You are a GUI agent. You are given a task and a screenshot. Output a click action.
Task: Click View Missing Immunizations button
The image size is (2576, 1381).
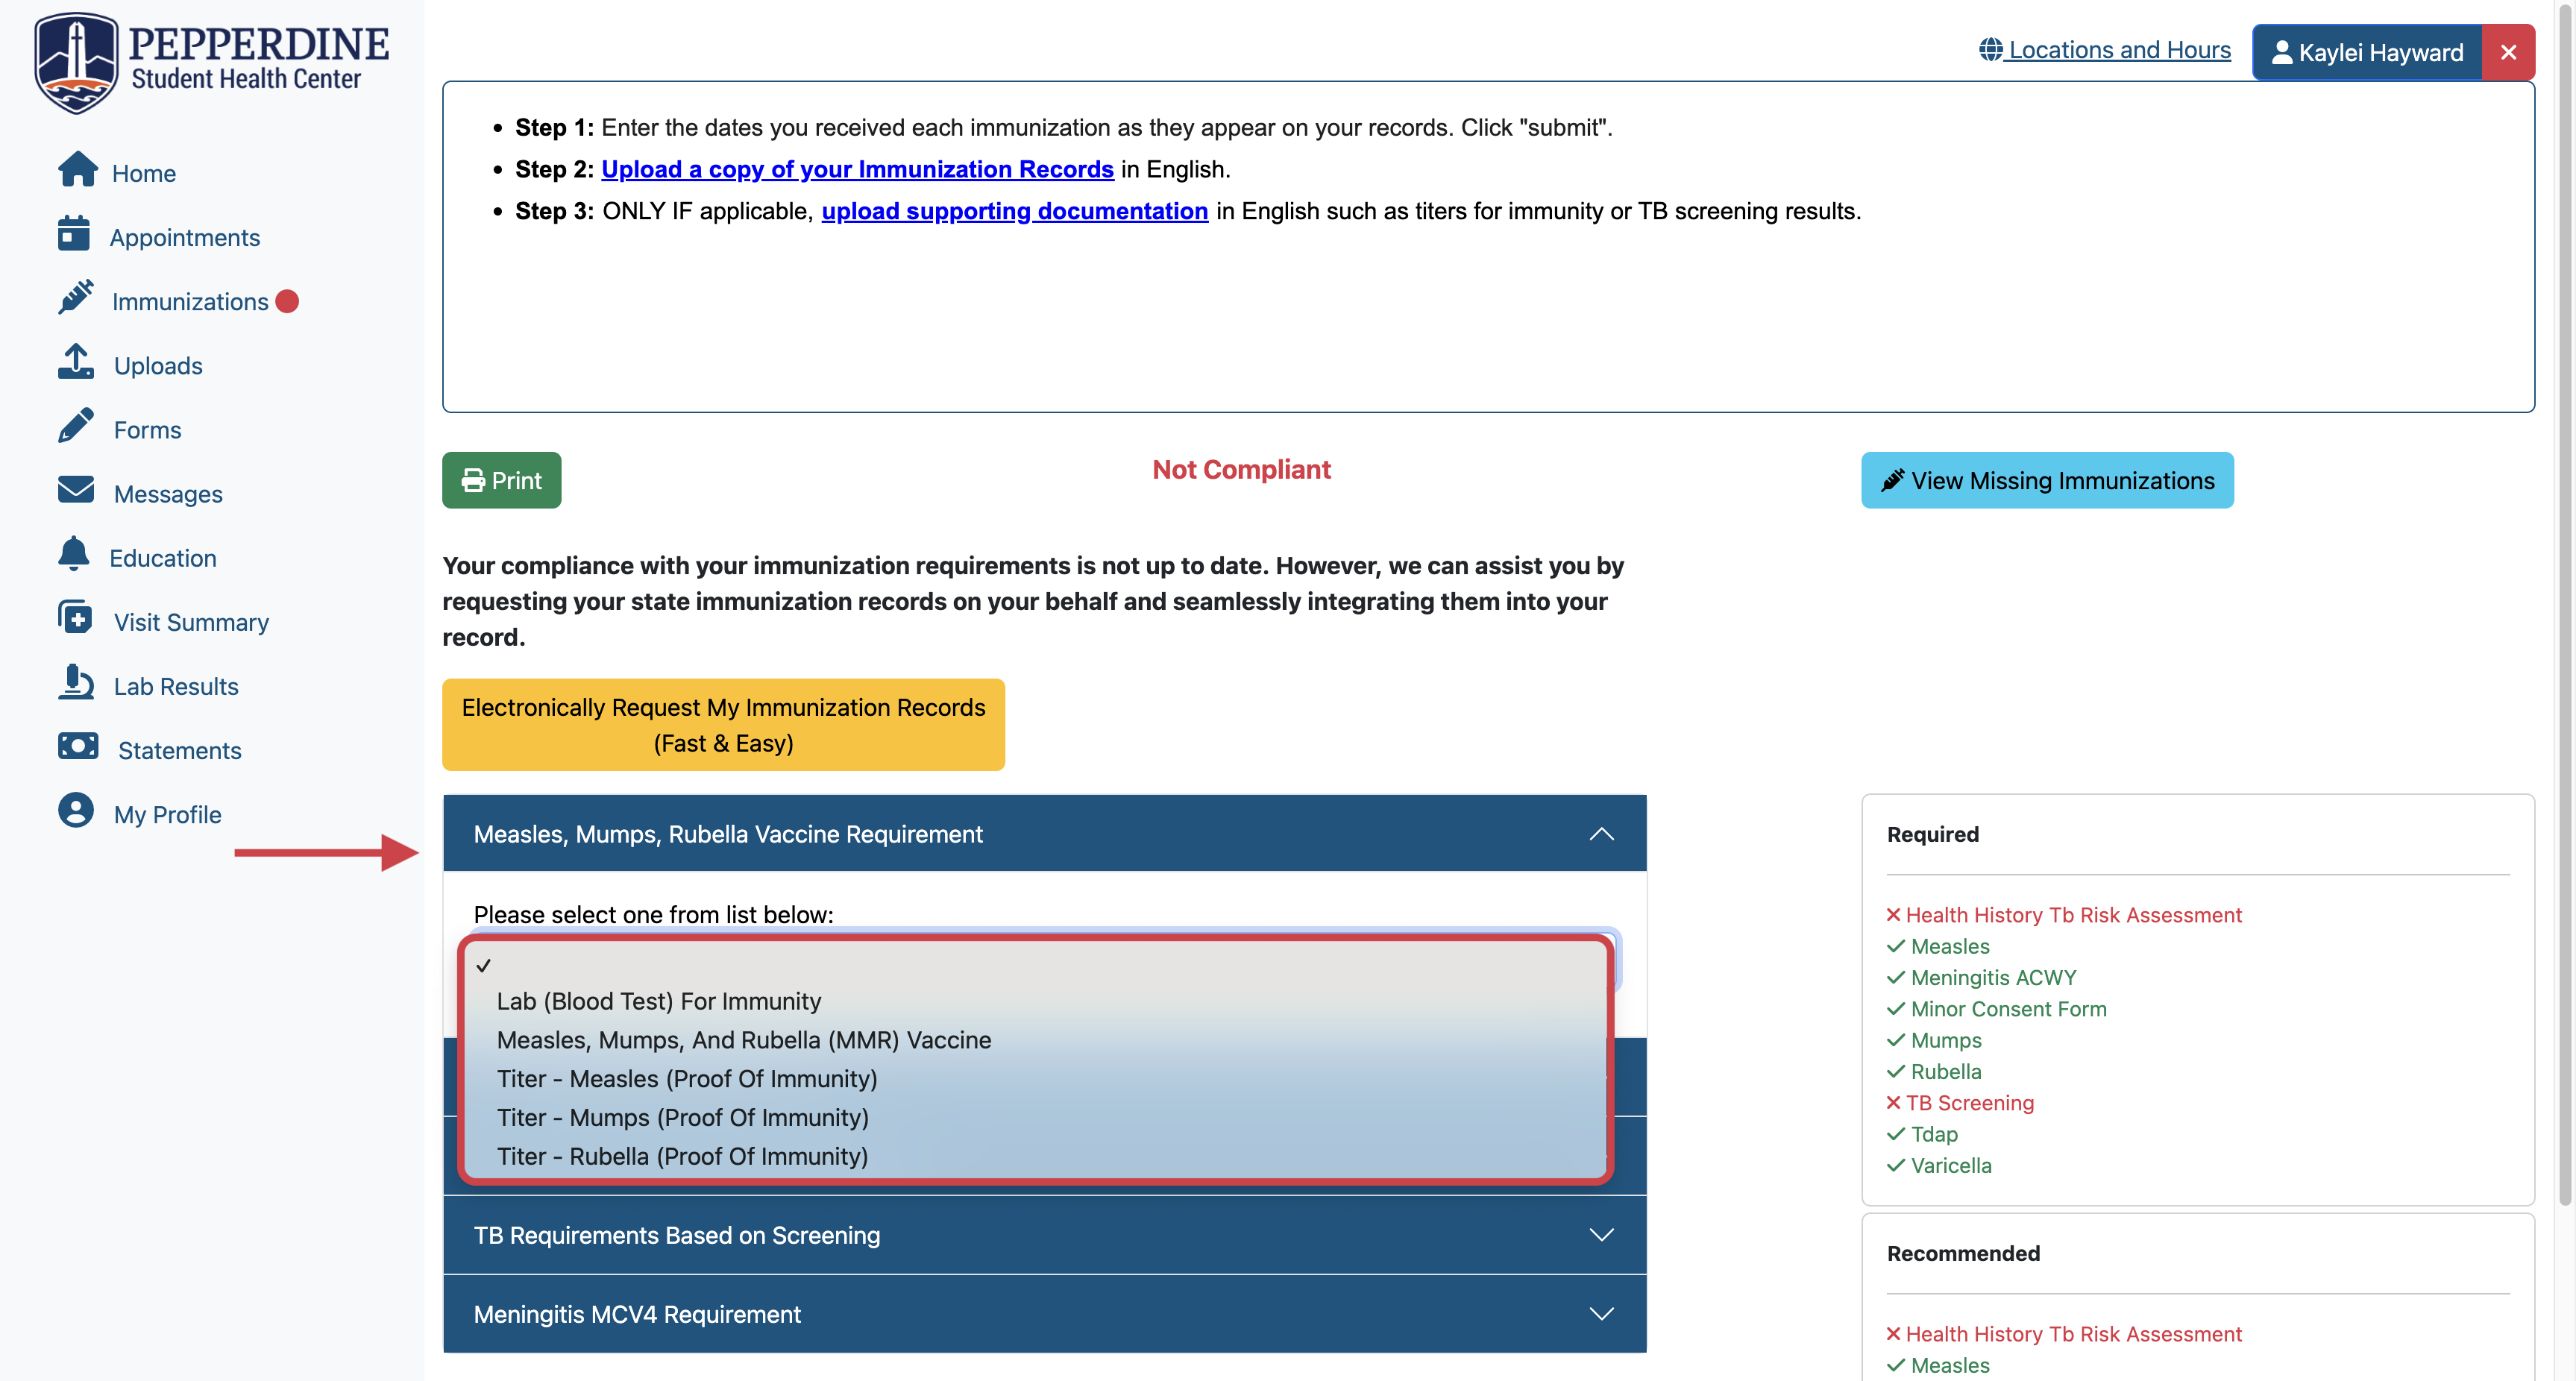point(2046,481)
